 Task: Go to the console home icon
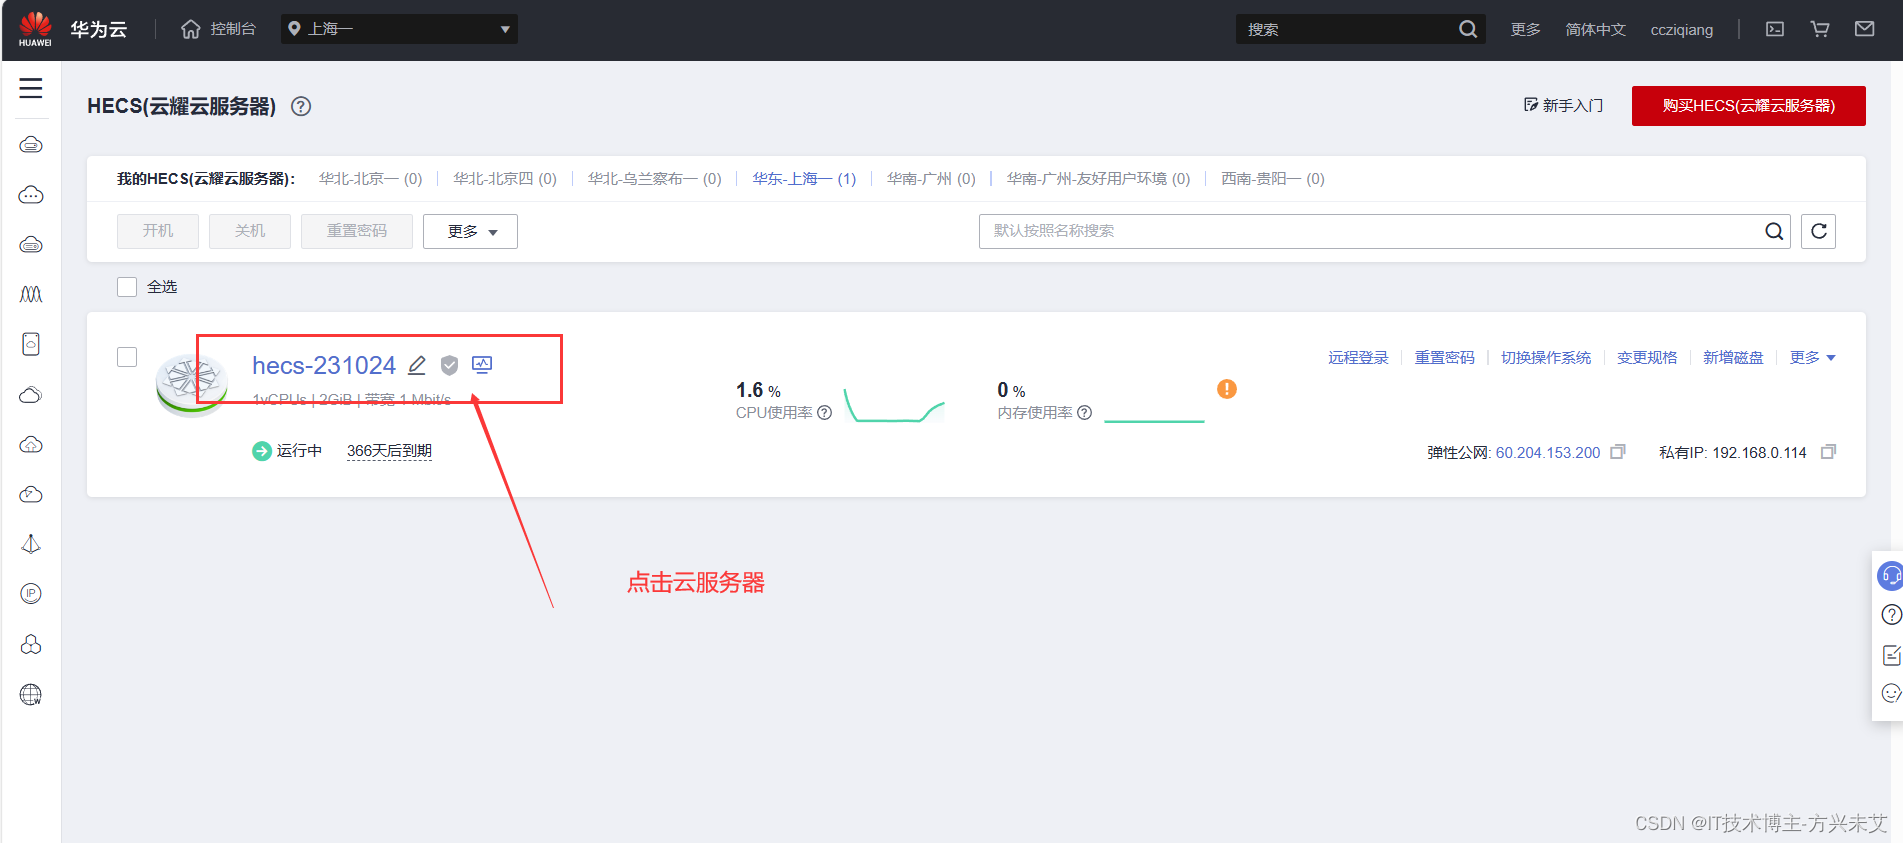[190, 29]
